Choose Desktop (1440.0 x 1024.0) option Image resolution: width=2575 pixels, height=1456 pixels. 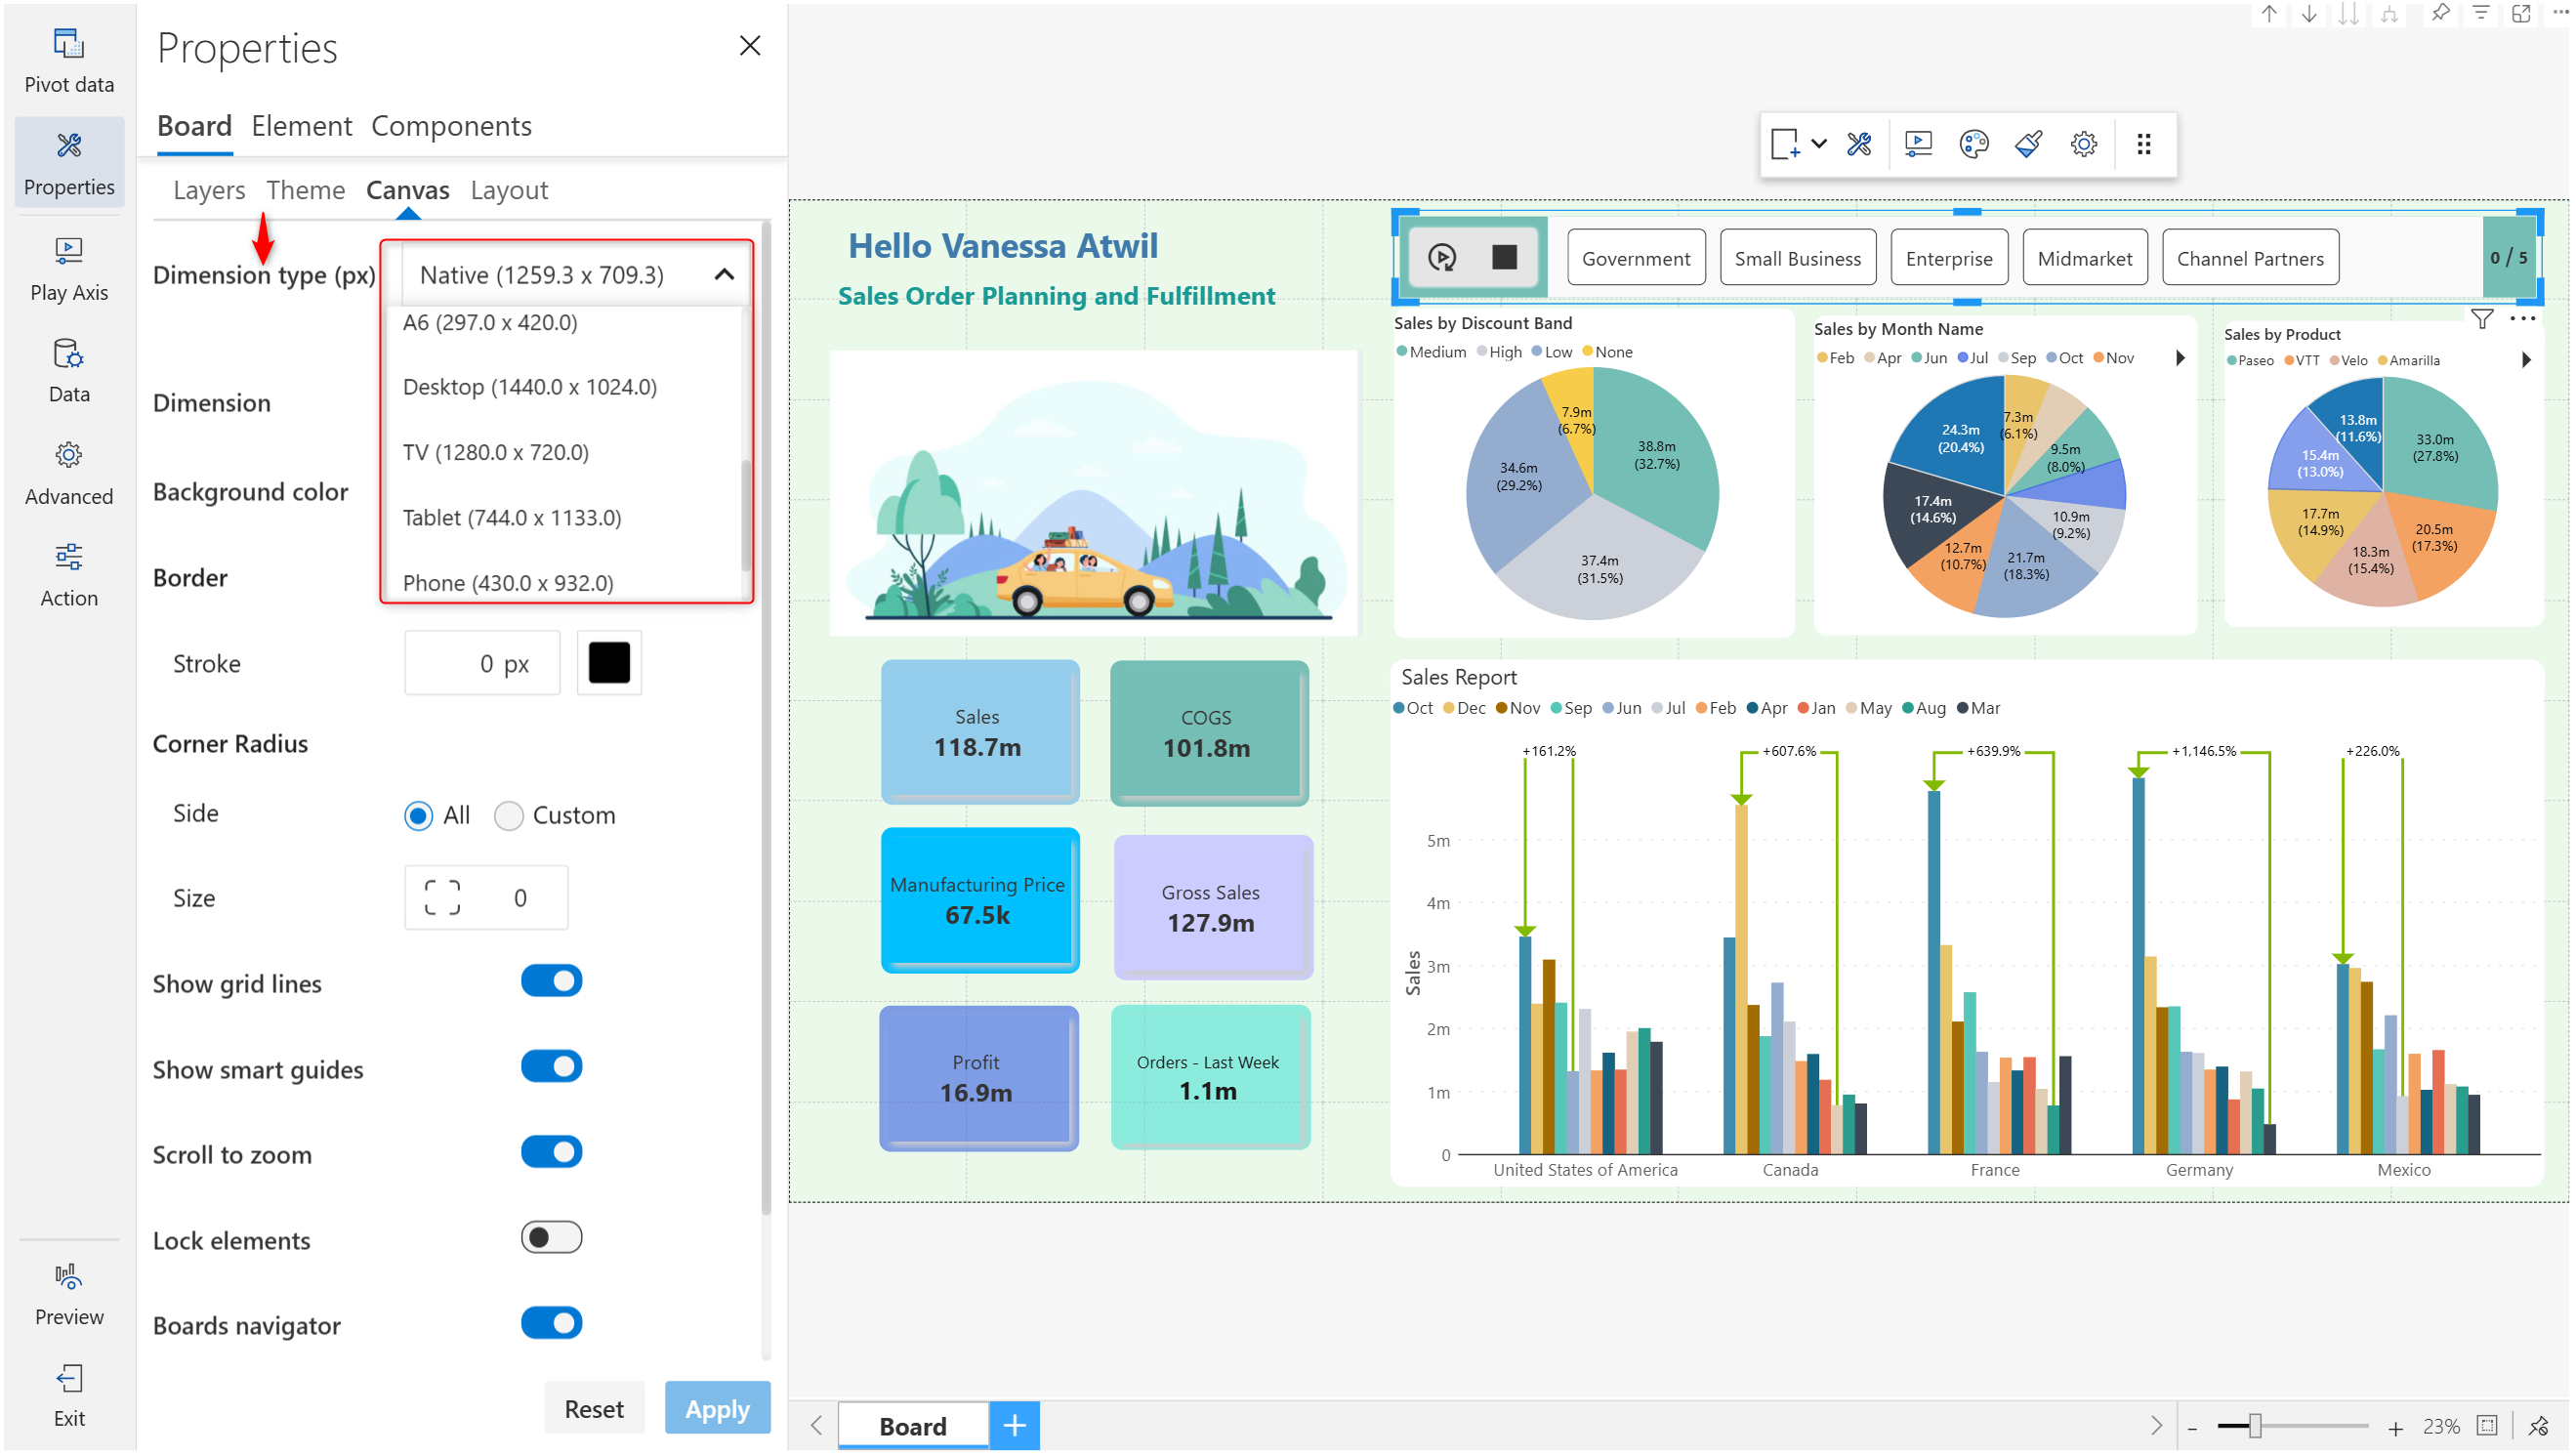click(x=530, y=387)
